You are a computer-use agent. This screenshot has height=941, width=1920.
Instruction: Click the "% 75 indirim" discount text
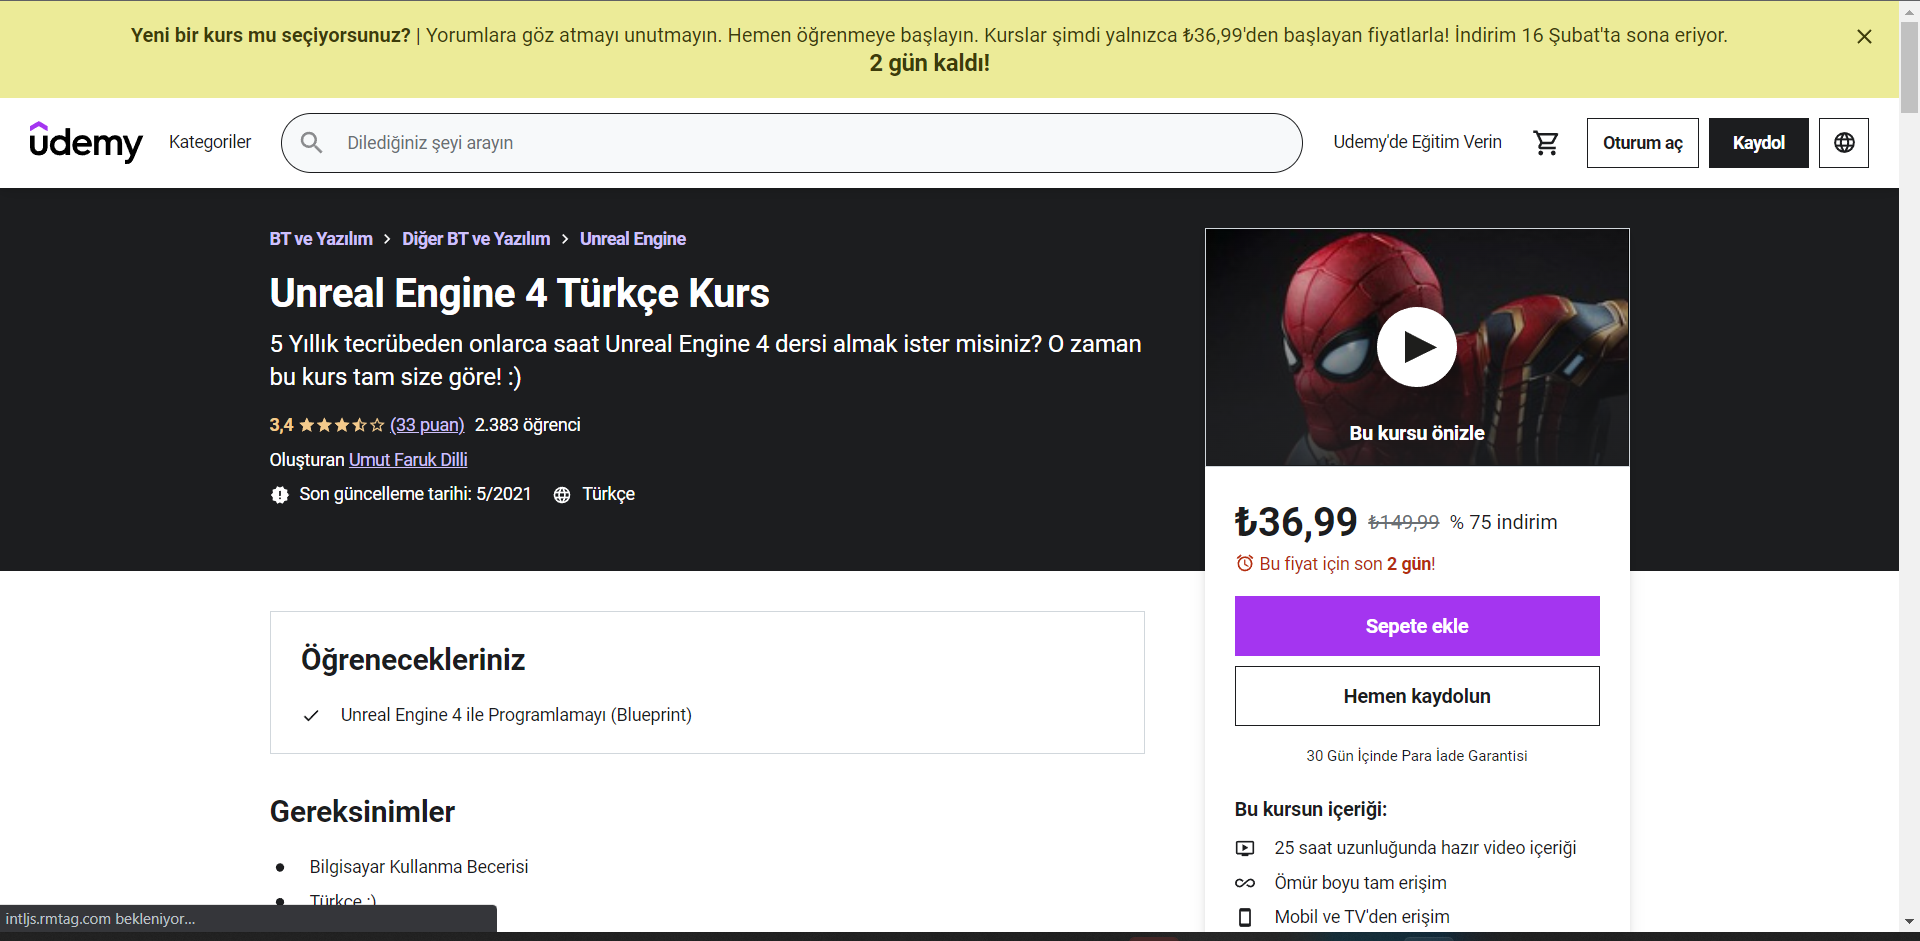[x=1504, y=522]
